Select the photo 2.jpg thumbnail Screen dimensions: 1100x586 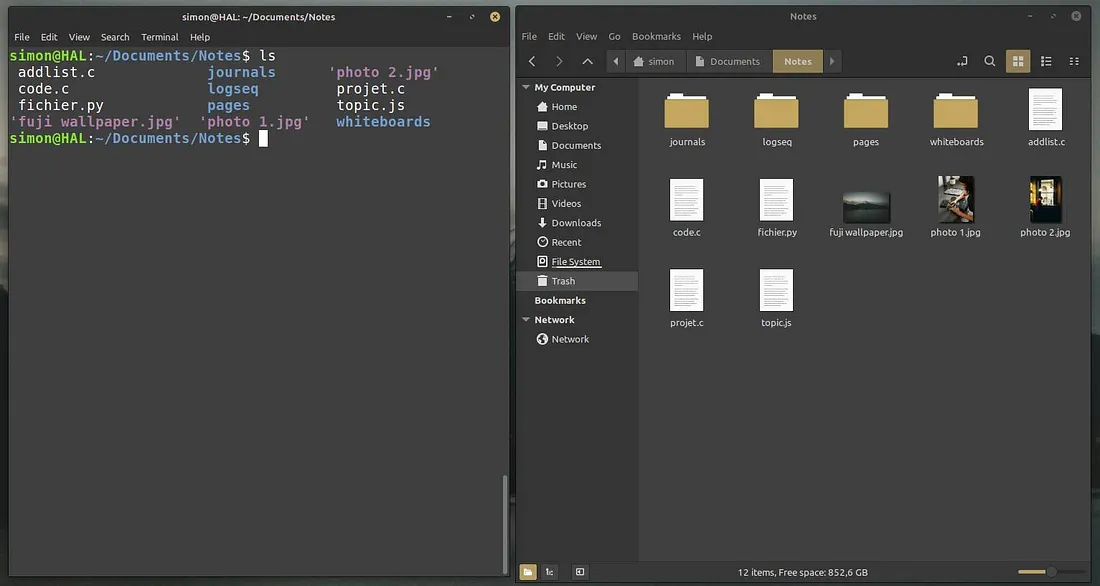pos(1045,199)
